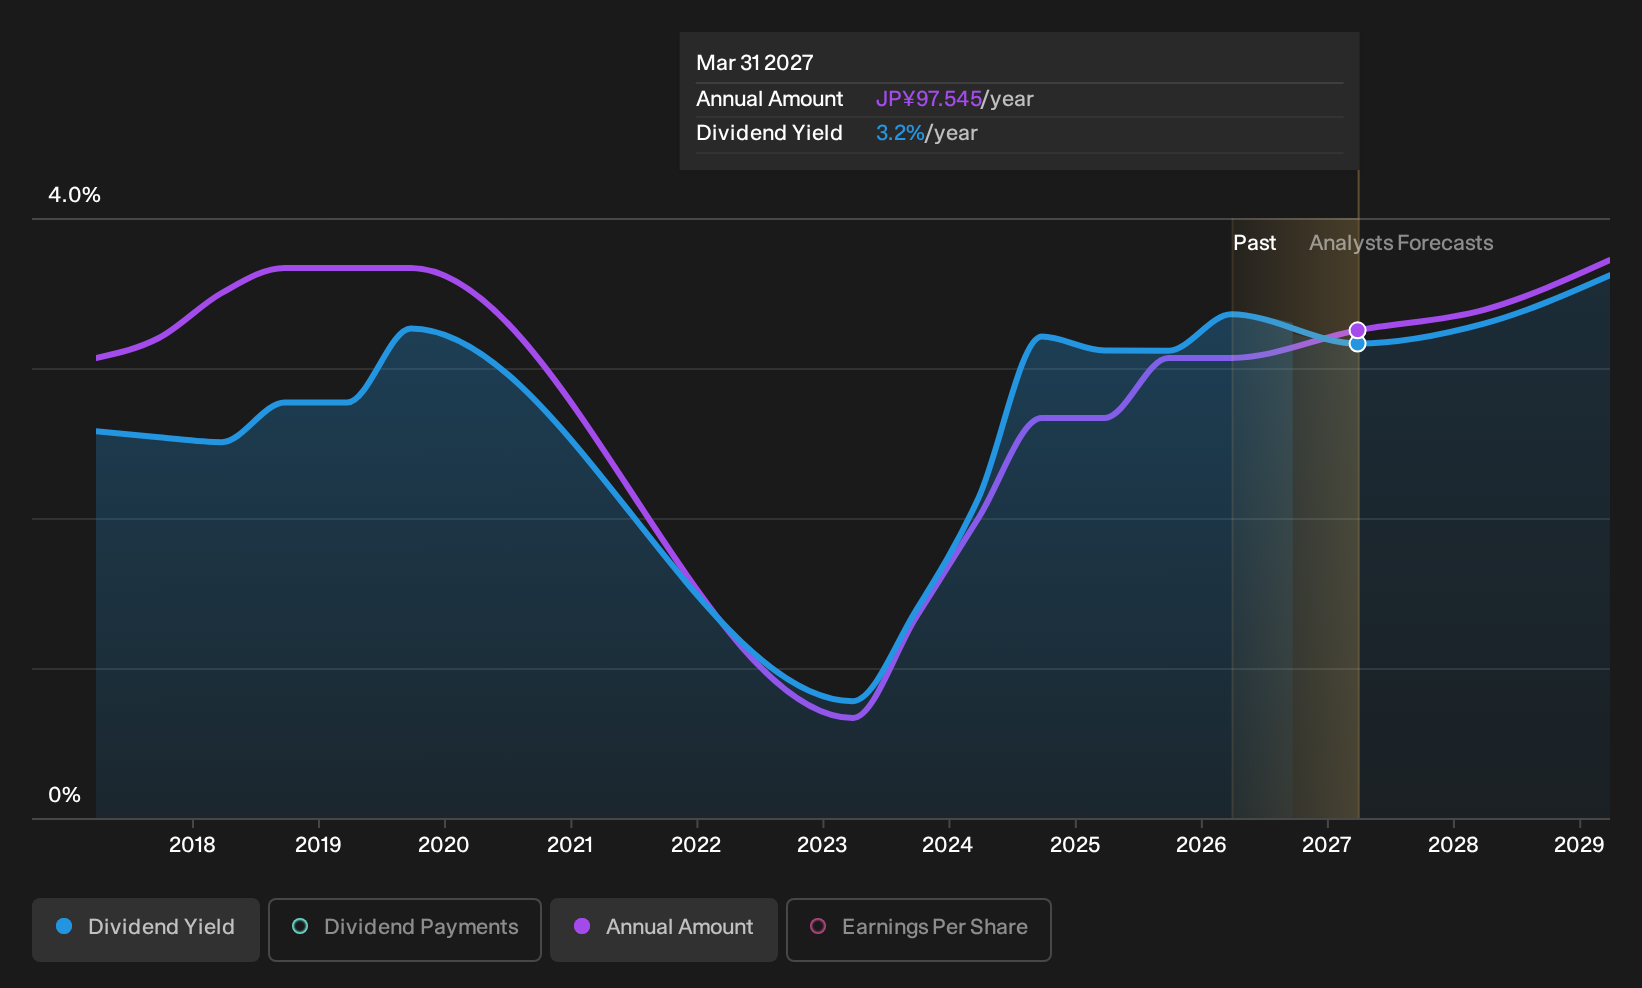
Task: Click the 2022 x-axis label
Action: pos(696,845)
